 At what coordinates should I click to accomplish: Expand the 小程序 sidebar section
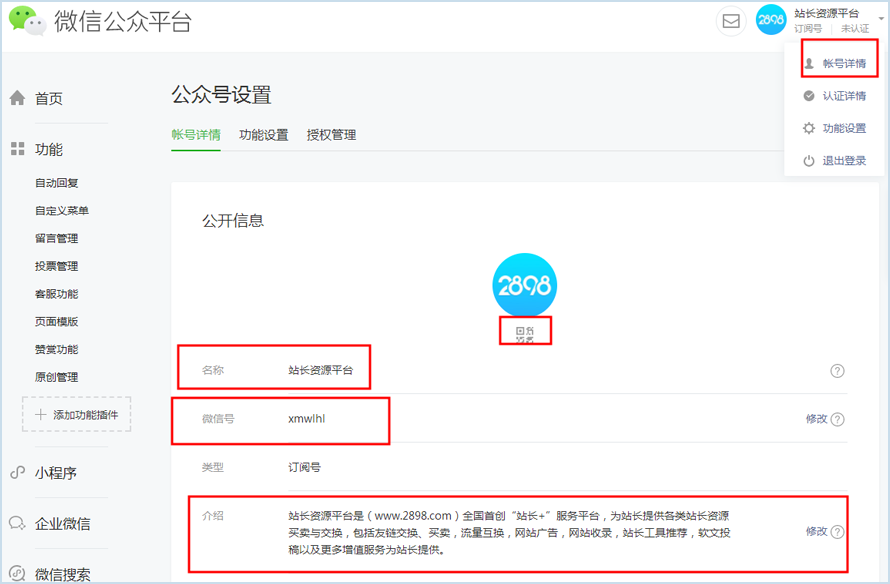[x=56, y=473]
